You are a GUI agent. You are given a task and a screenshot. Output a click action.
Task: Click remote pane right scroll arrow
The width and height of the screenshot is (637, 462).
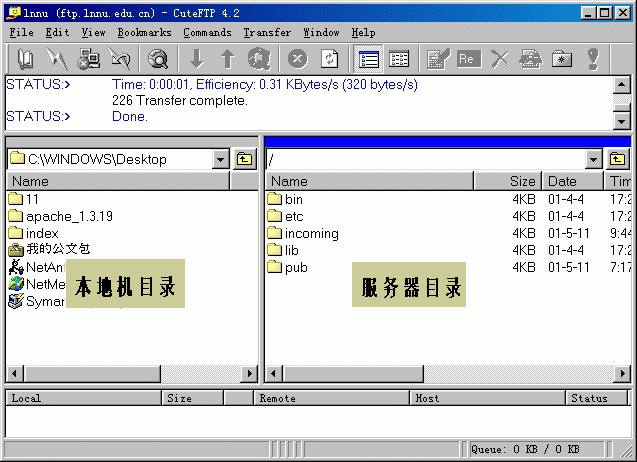(622, 374)
